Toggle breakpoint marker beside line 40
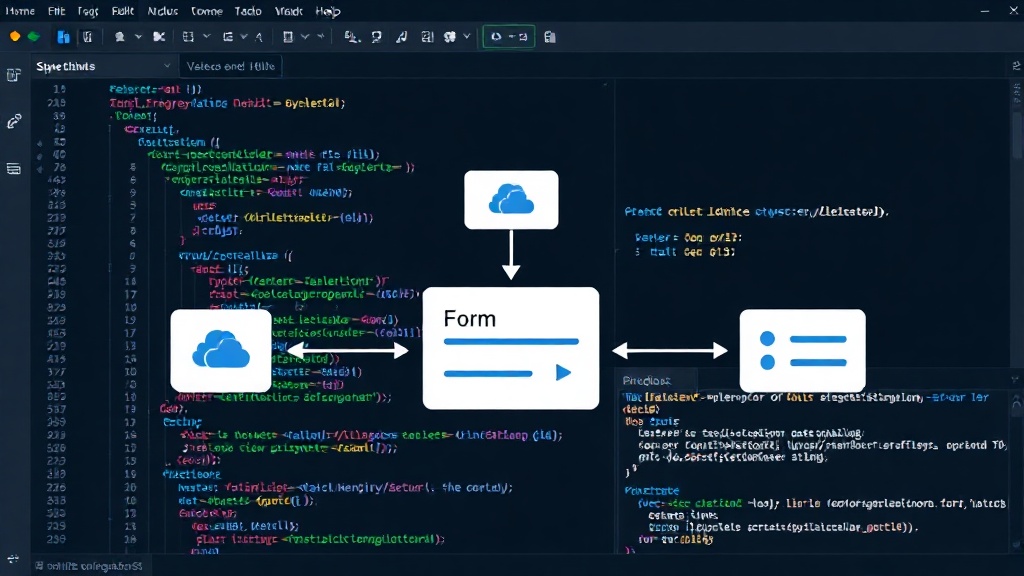Viewport: 1024px width, 576px height. pyautogui.click(x=40, y=155)
